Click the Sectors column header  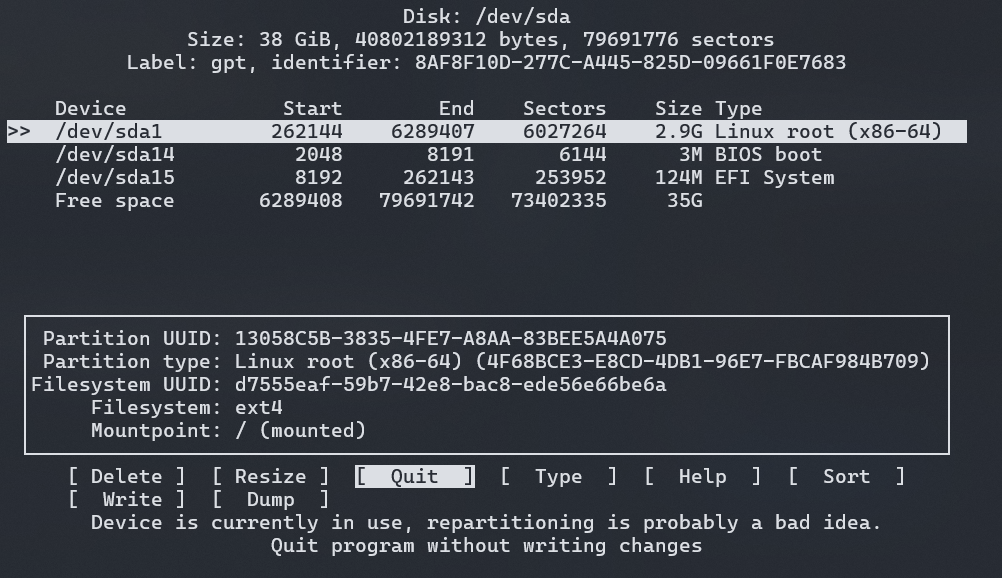click(564, 108)
